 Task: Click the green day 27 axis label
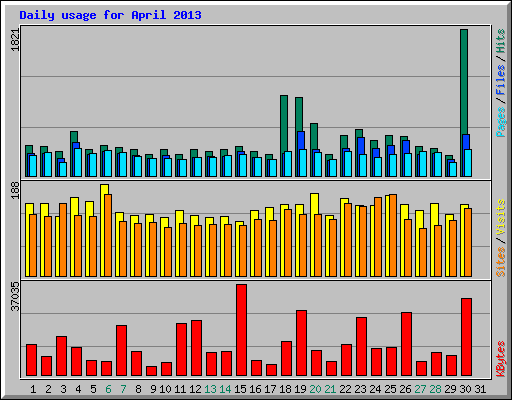(x=420, y=389)
